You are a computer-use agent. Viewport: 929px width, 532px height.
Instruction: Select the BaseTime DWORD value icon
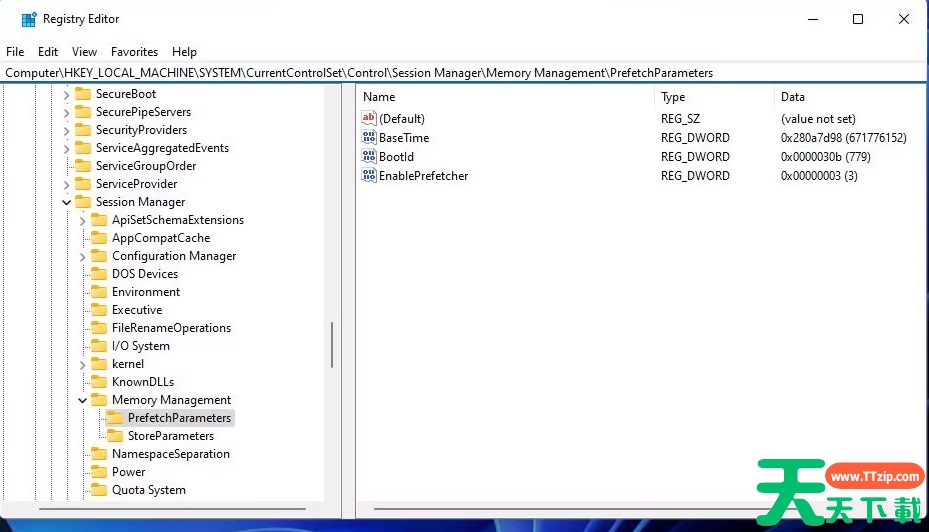(369, 137)
